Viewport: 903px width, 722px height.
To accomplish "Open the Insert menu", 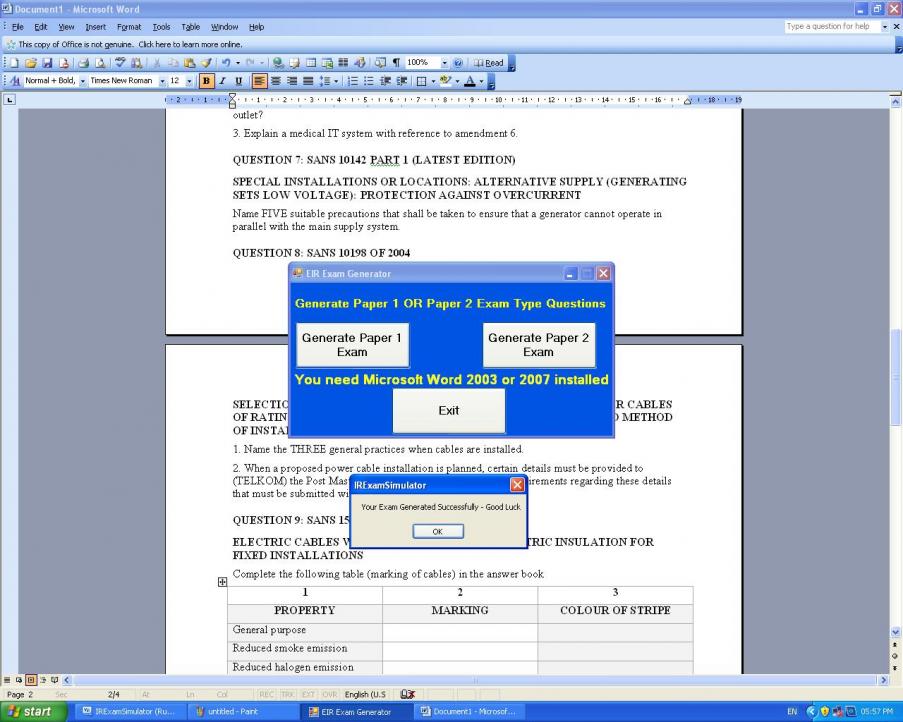I will pyautogui.click(x=95, y=26).
